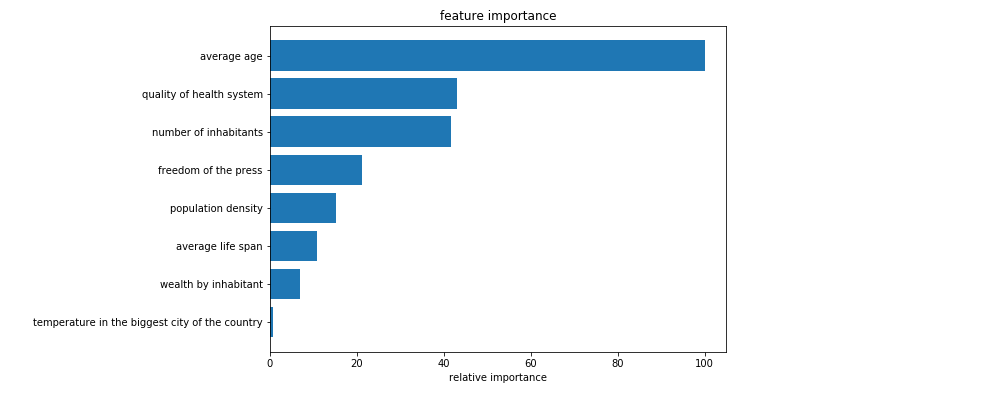Click the 'population density' label
This screenshot has width=1007, height=396.
tap(216, 209)
